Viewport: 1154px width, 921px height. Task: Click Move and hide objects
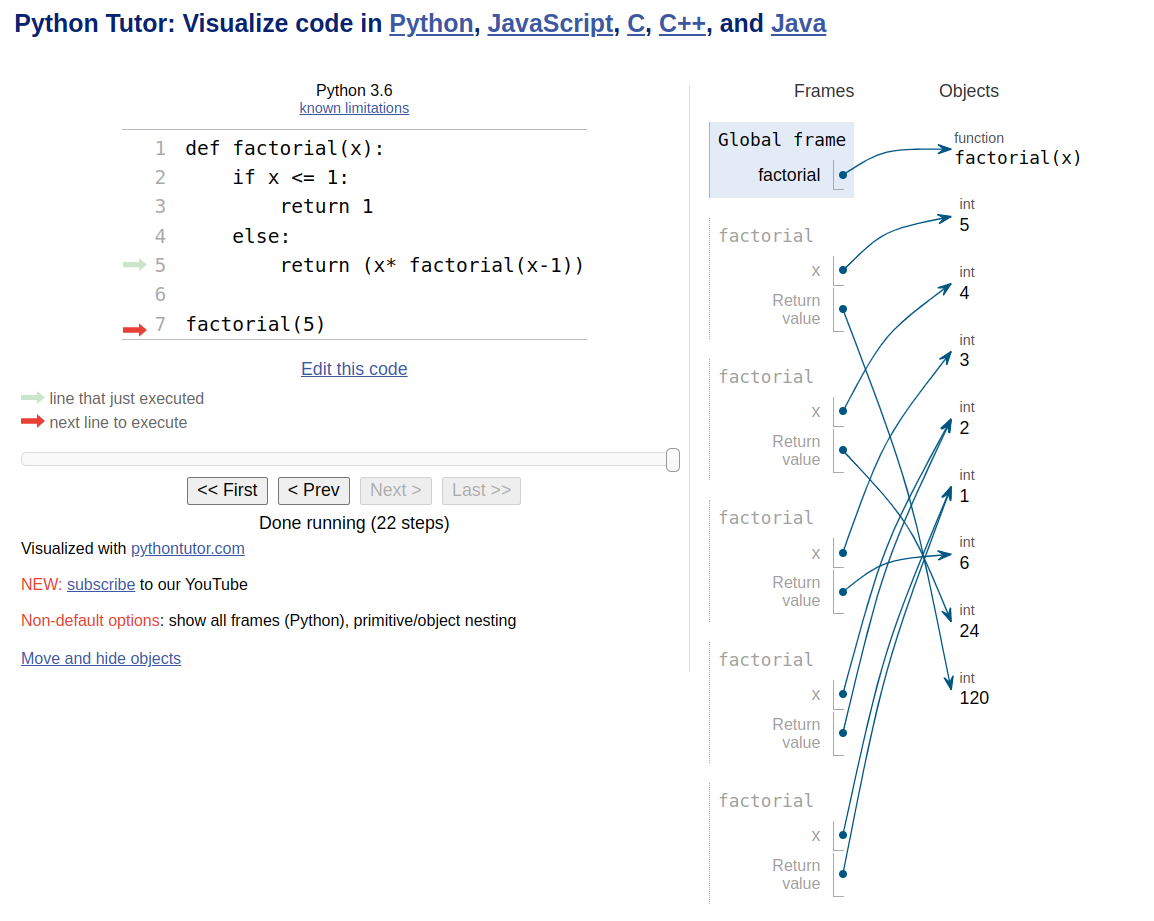click(x=101, y=658)
